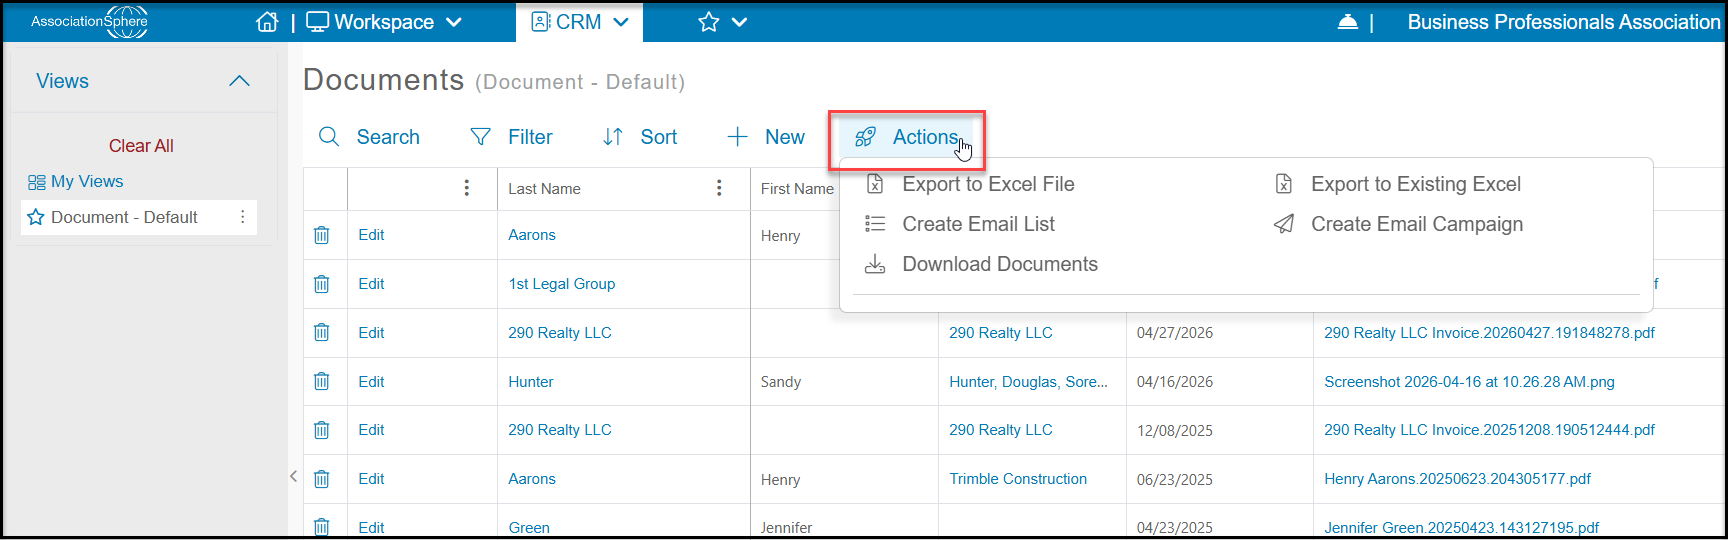The width and height of the screenshot is (1728, 540).
Task: Delete the 1st Legal Group row
Action: (322, 284)
